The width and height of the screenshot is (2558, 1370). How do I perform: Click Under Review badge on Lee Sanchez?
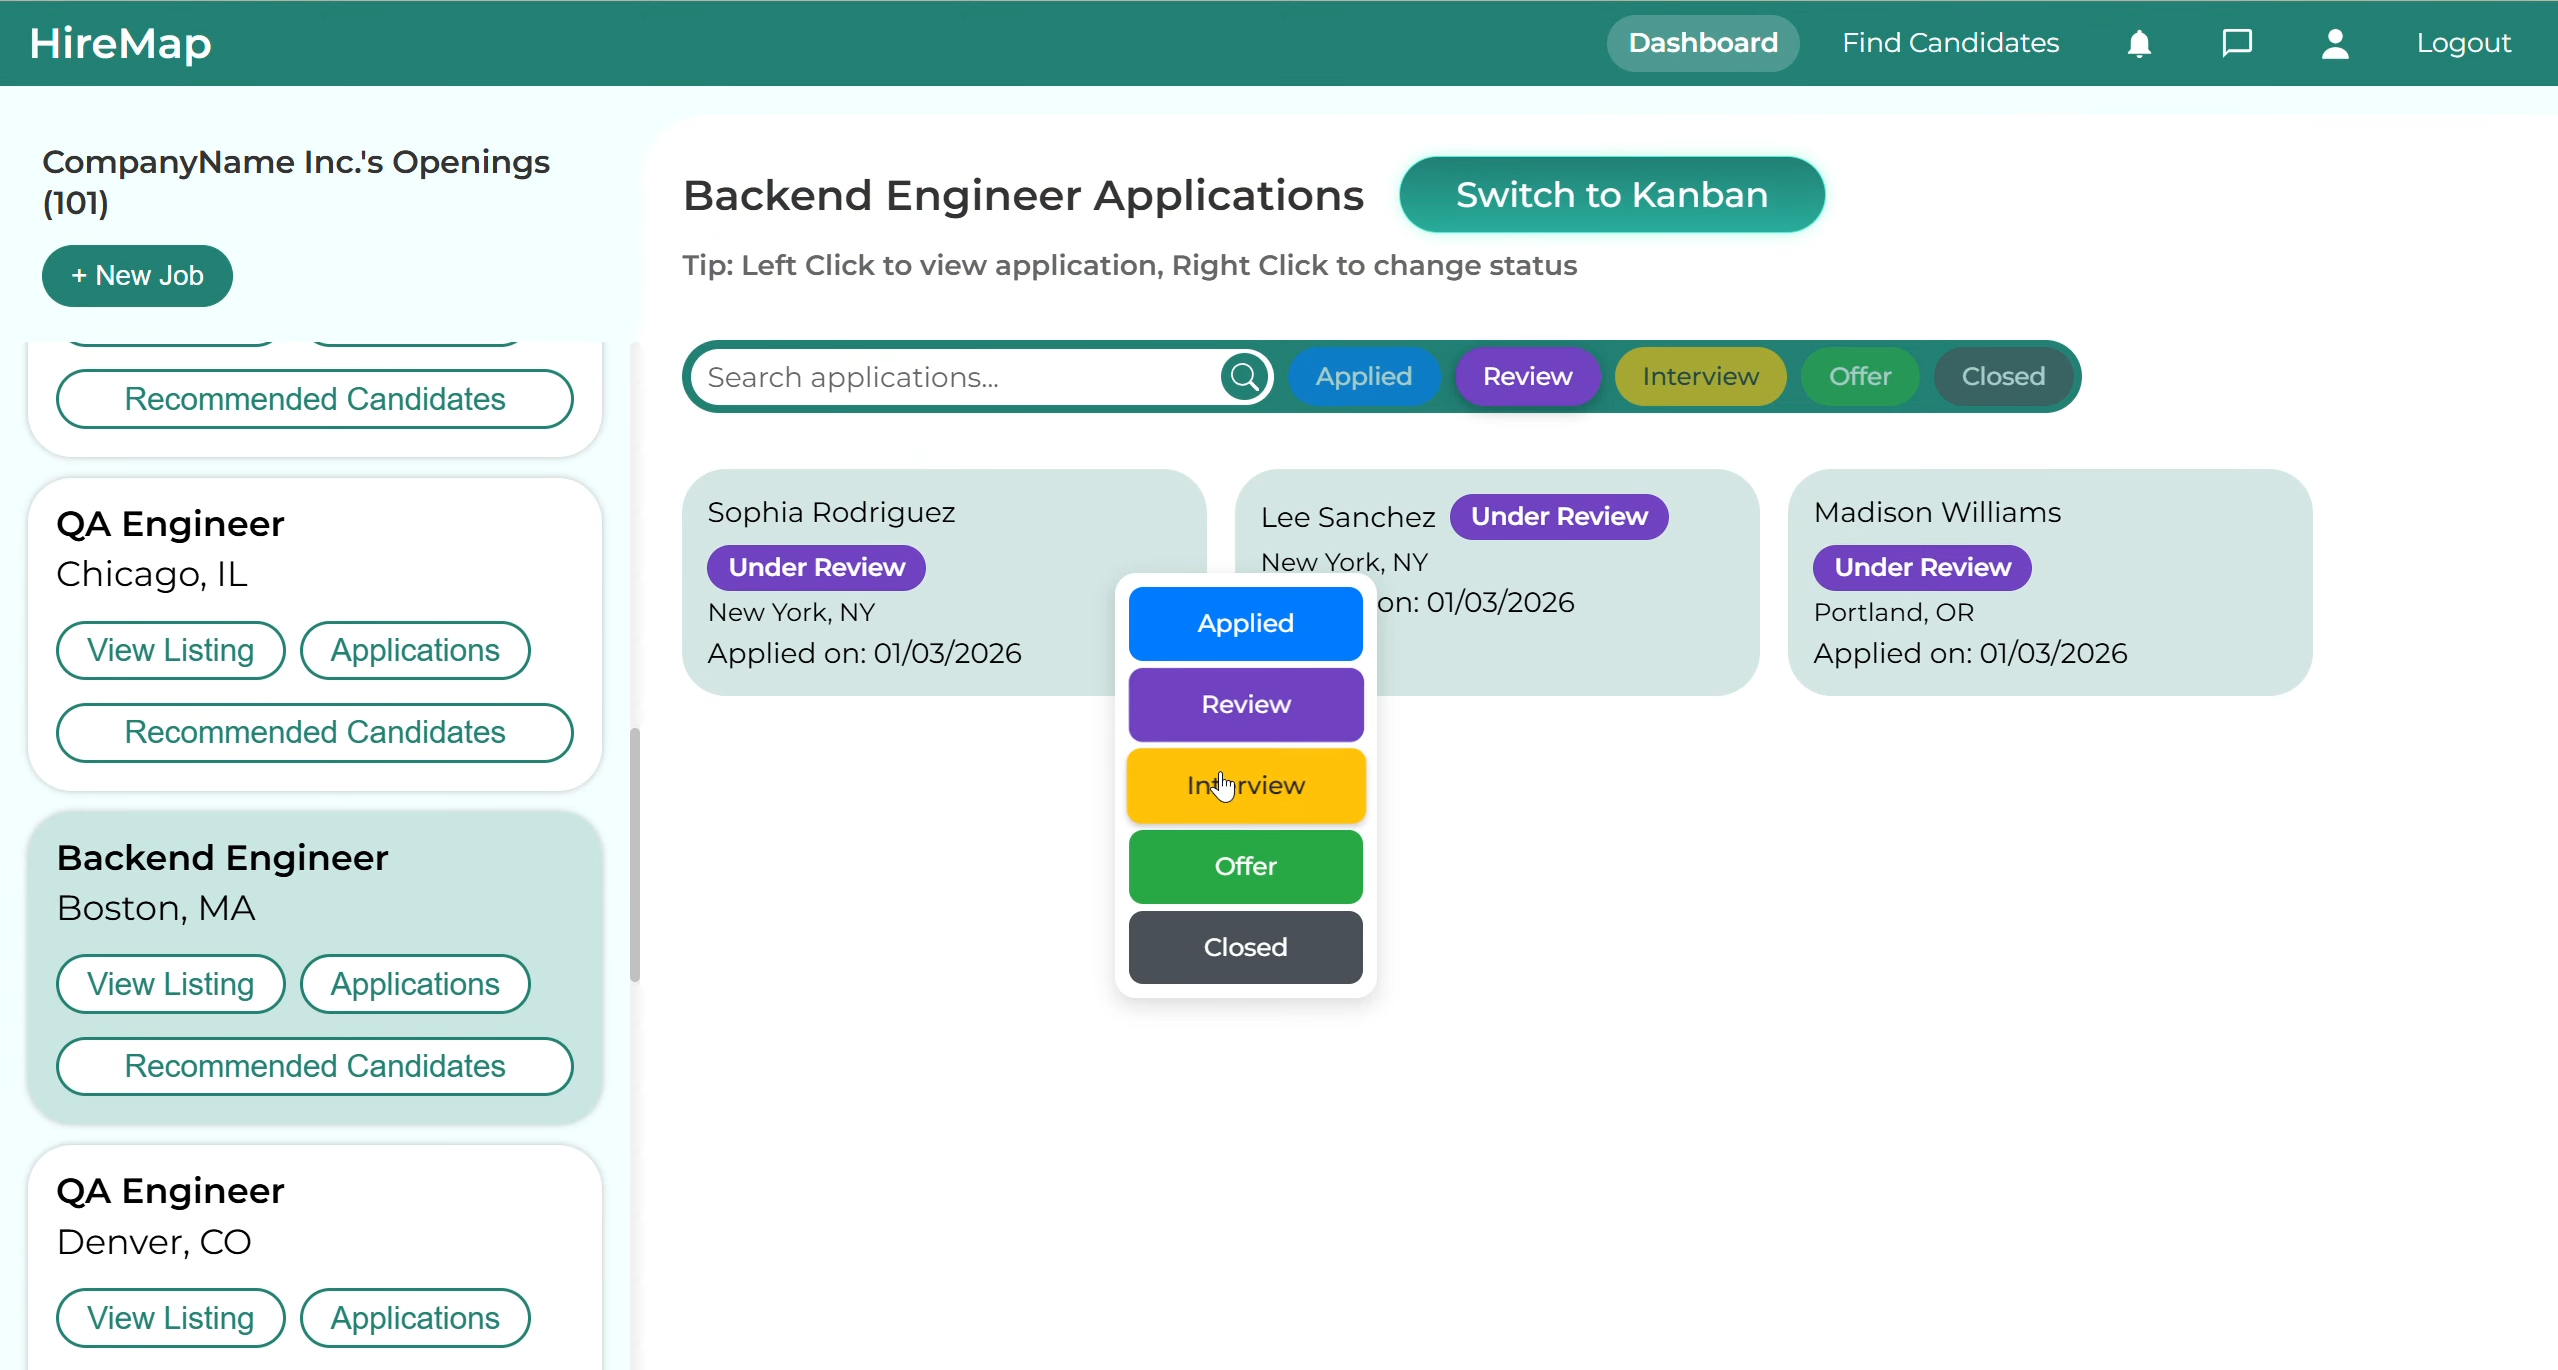pyautogui.click(x=1560, y=517)
